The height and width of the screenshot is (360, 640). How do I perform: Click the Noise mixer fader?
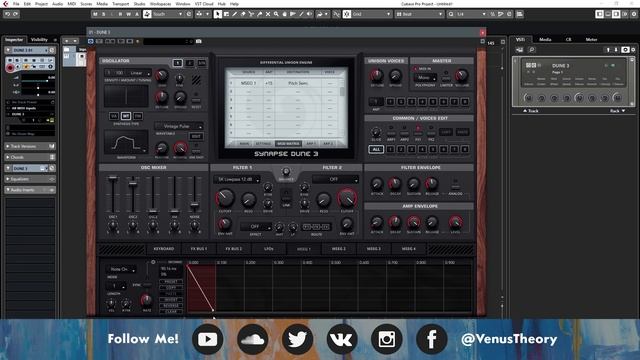point(195,204)
